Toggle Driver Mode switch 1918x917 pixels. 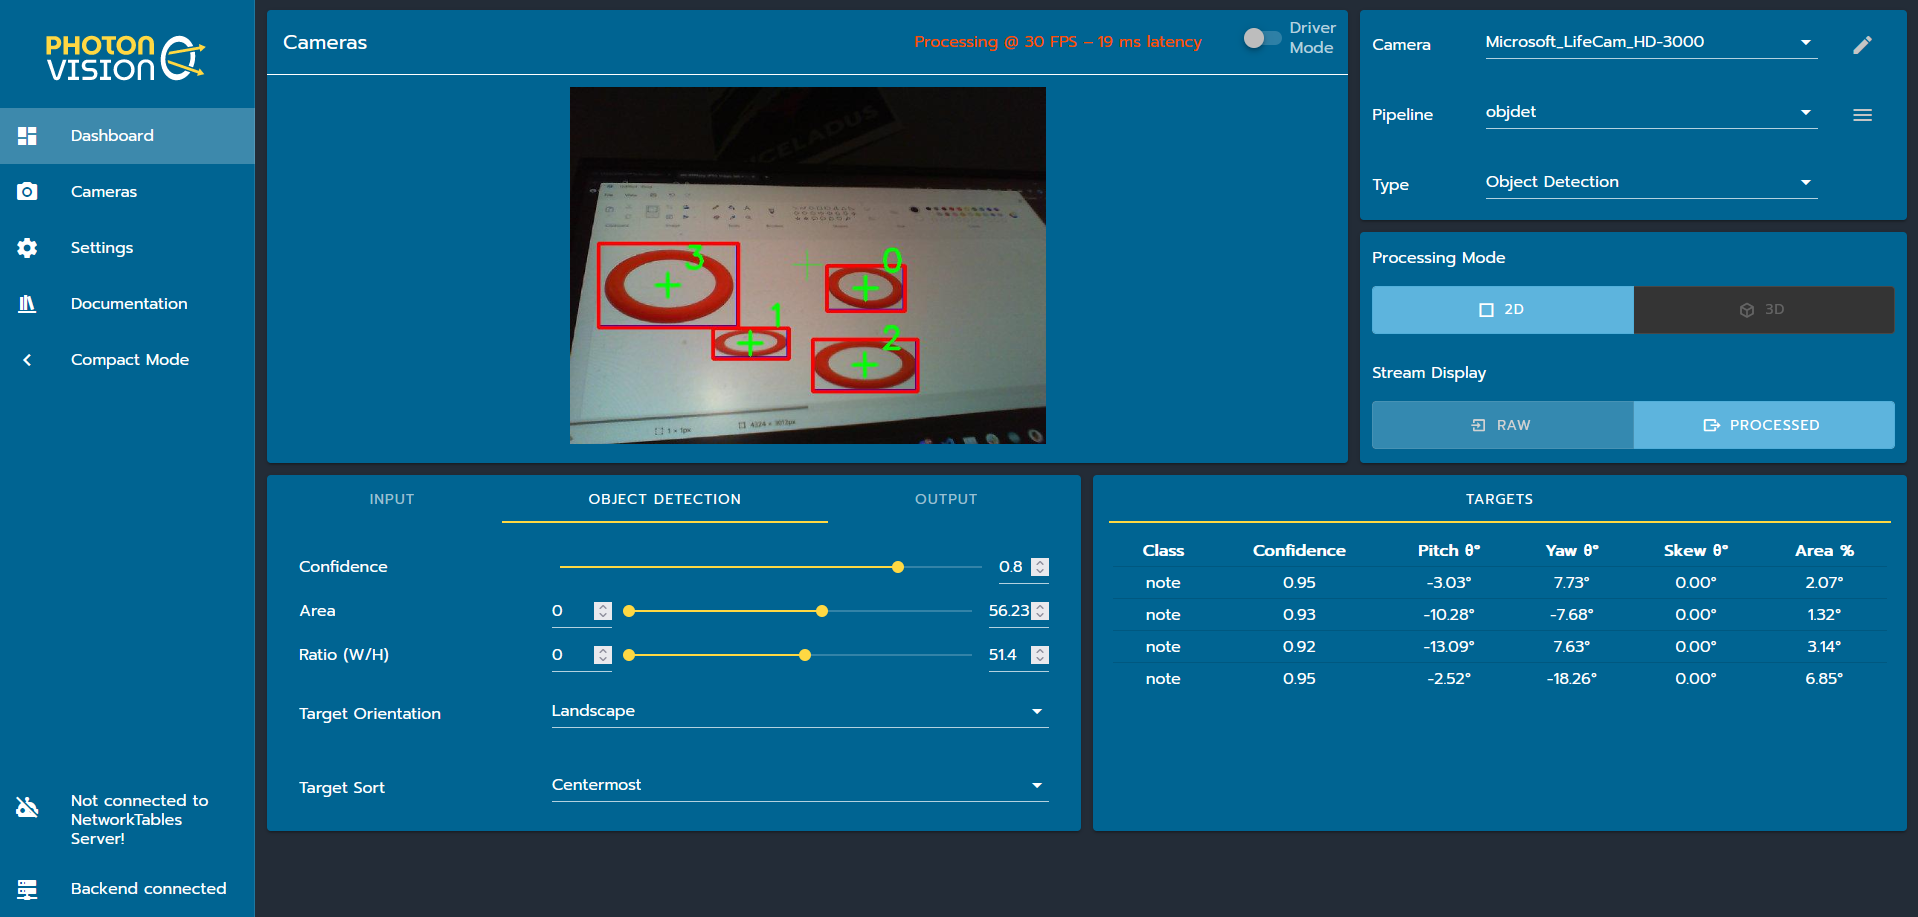pyautogui.click(x=1262, y=38)
